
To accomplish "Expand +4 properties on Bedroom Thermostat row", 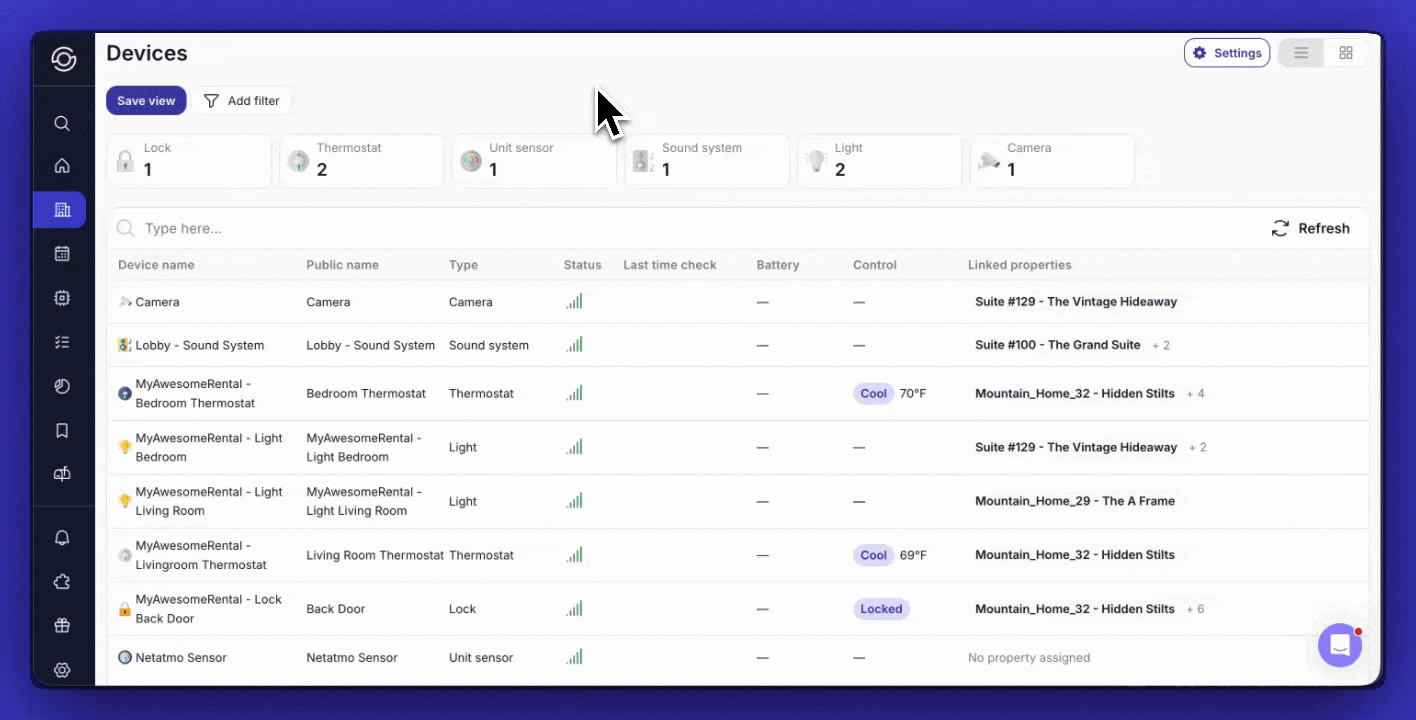I will (x=1195, y=394).
